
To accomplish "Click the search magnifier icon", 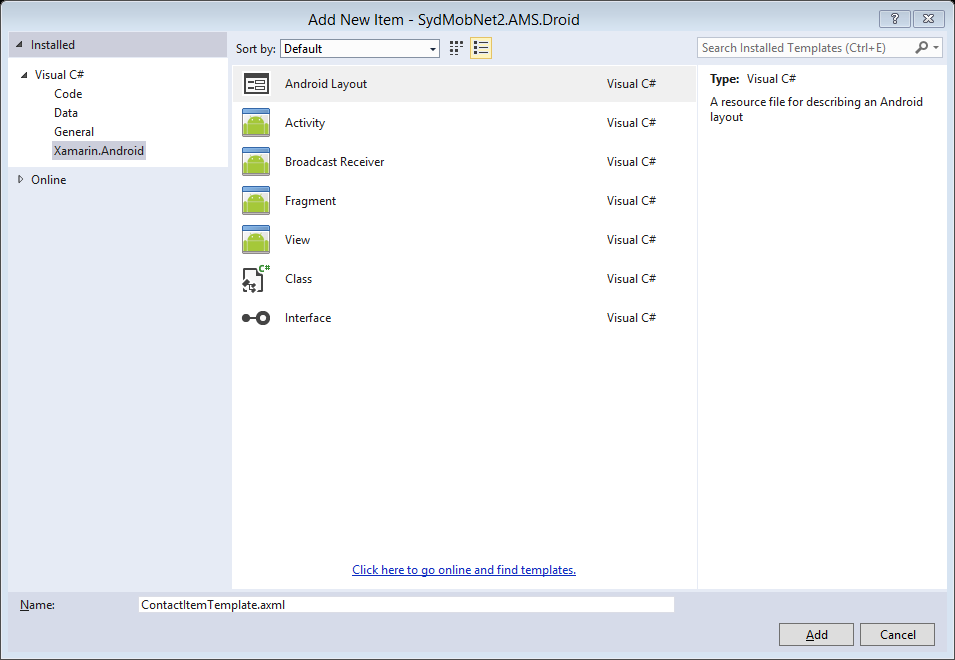I will (x=922, y=47).
